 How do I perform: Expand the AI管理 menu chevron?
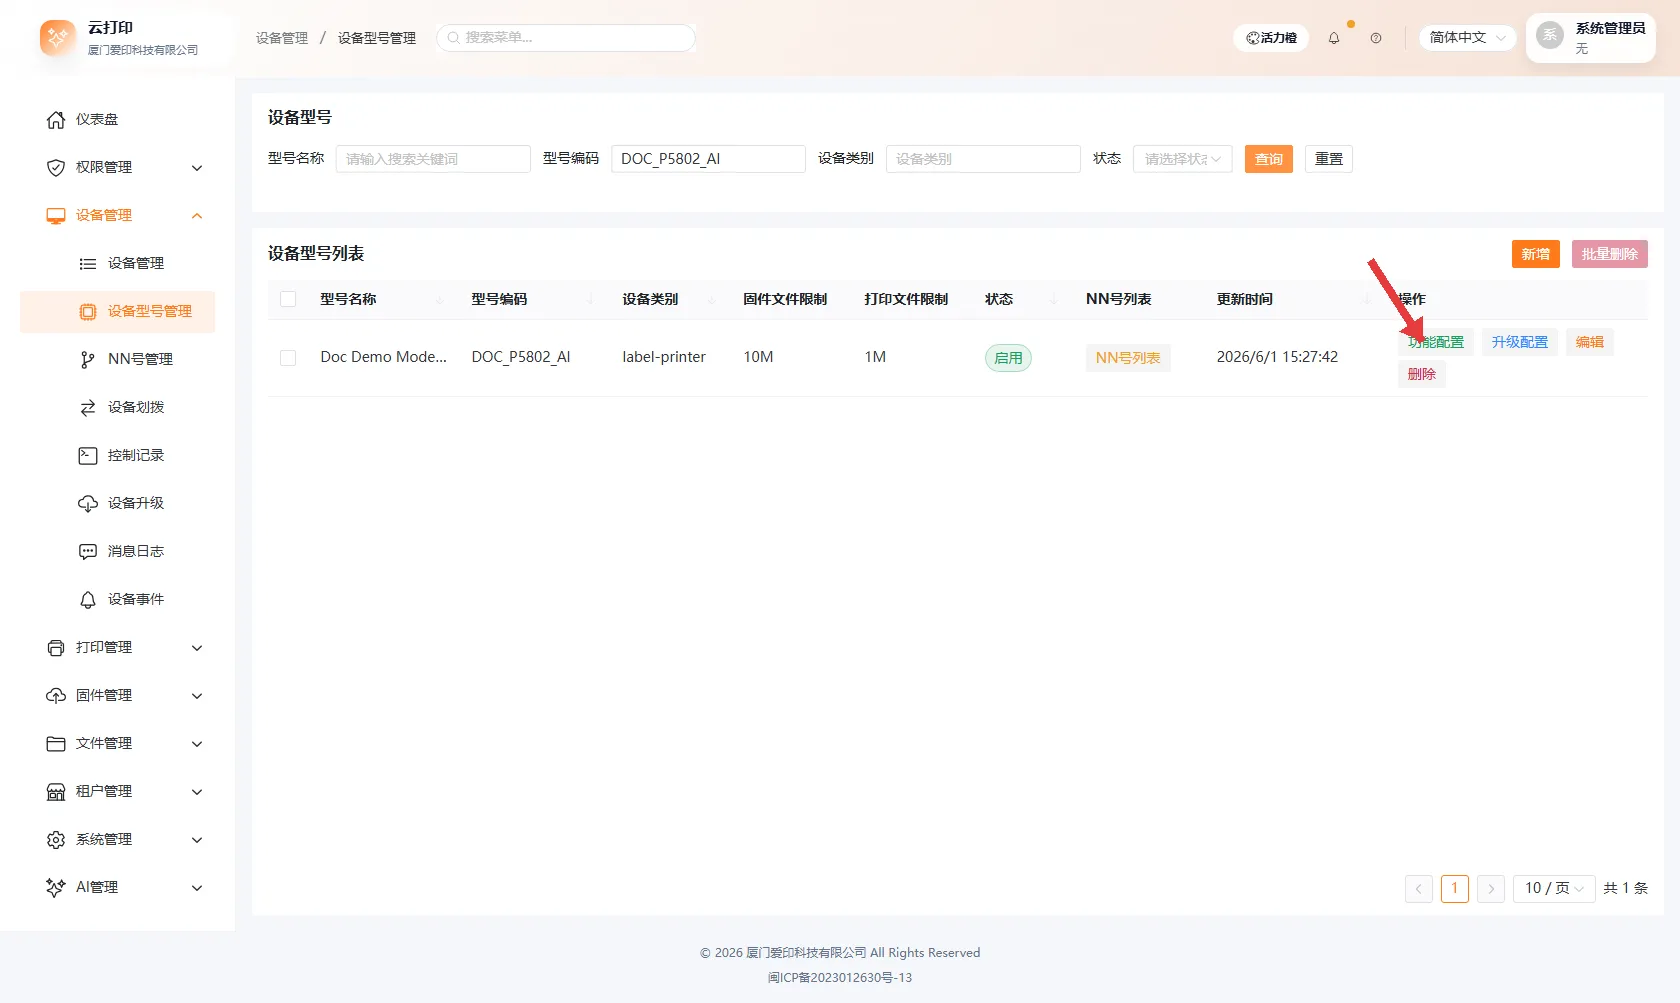(x=197, y=888)
